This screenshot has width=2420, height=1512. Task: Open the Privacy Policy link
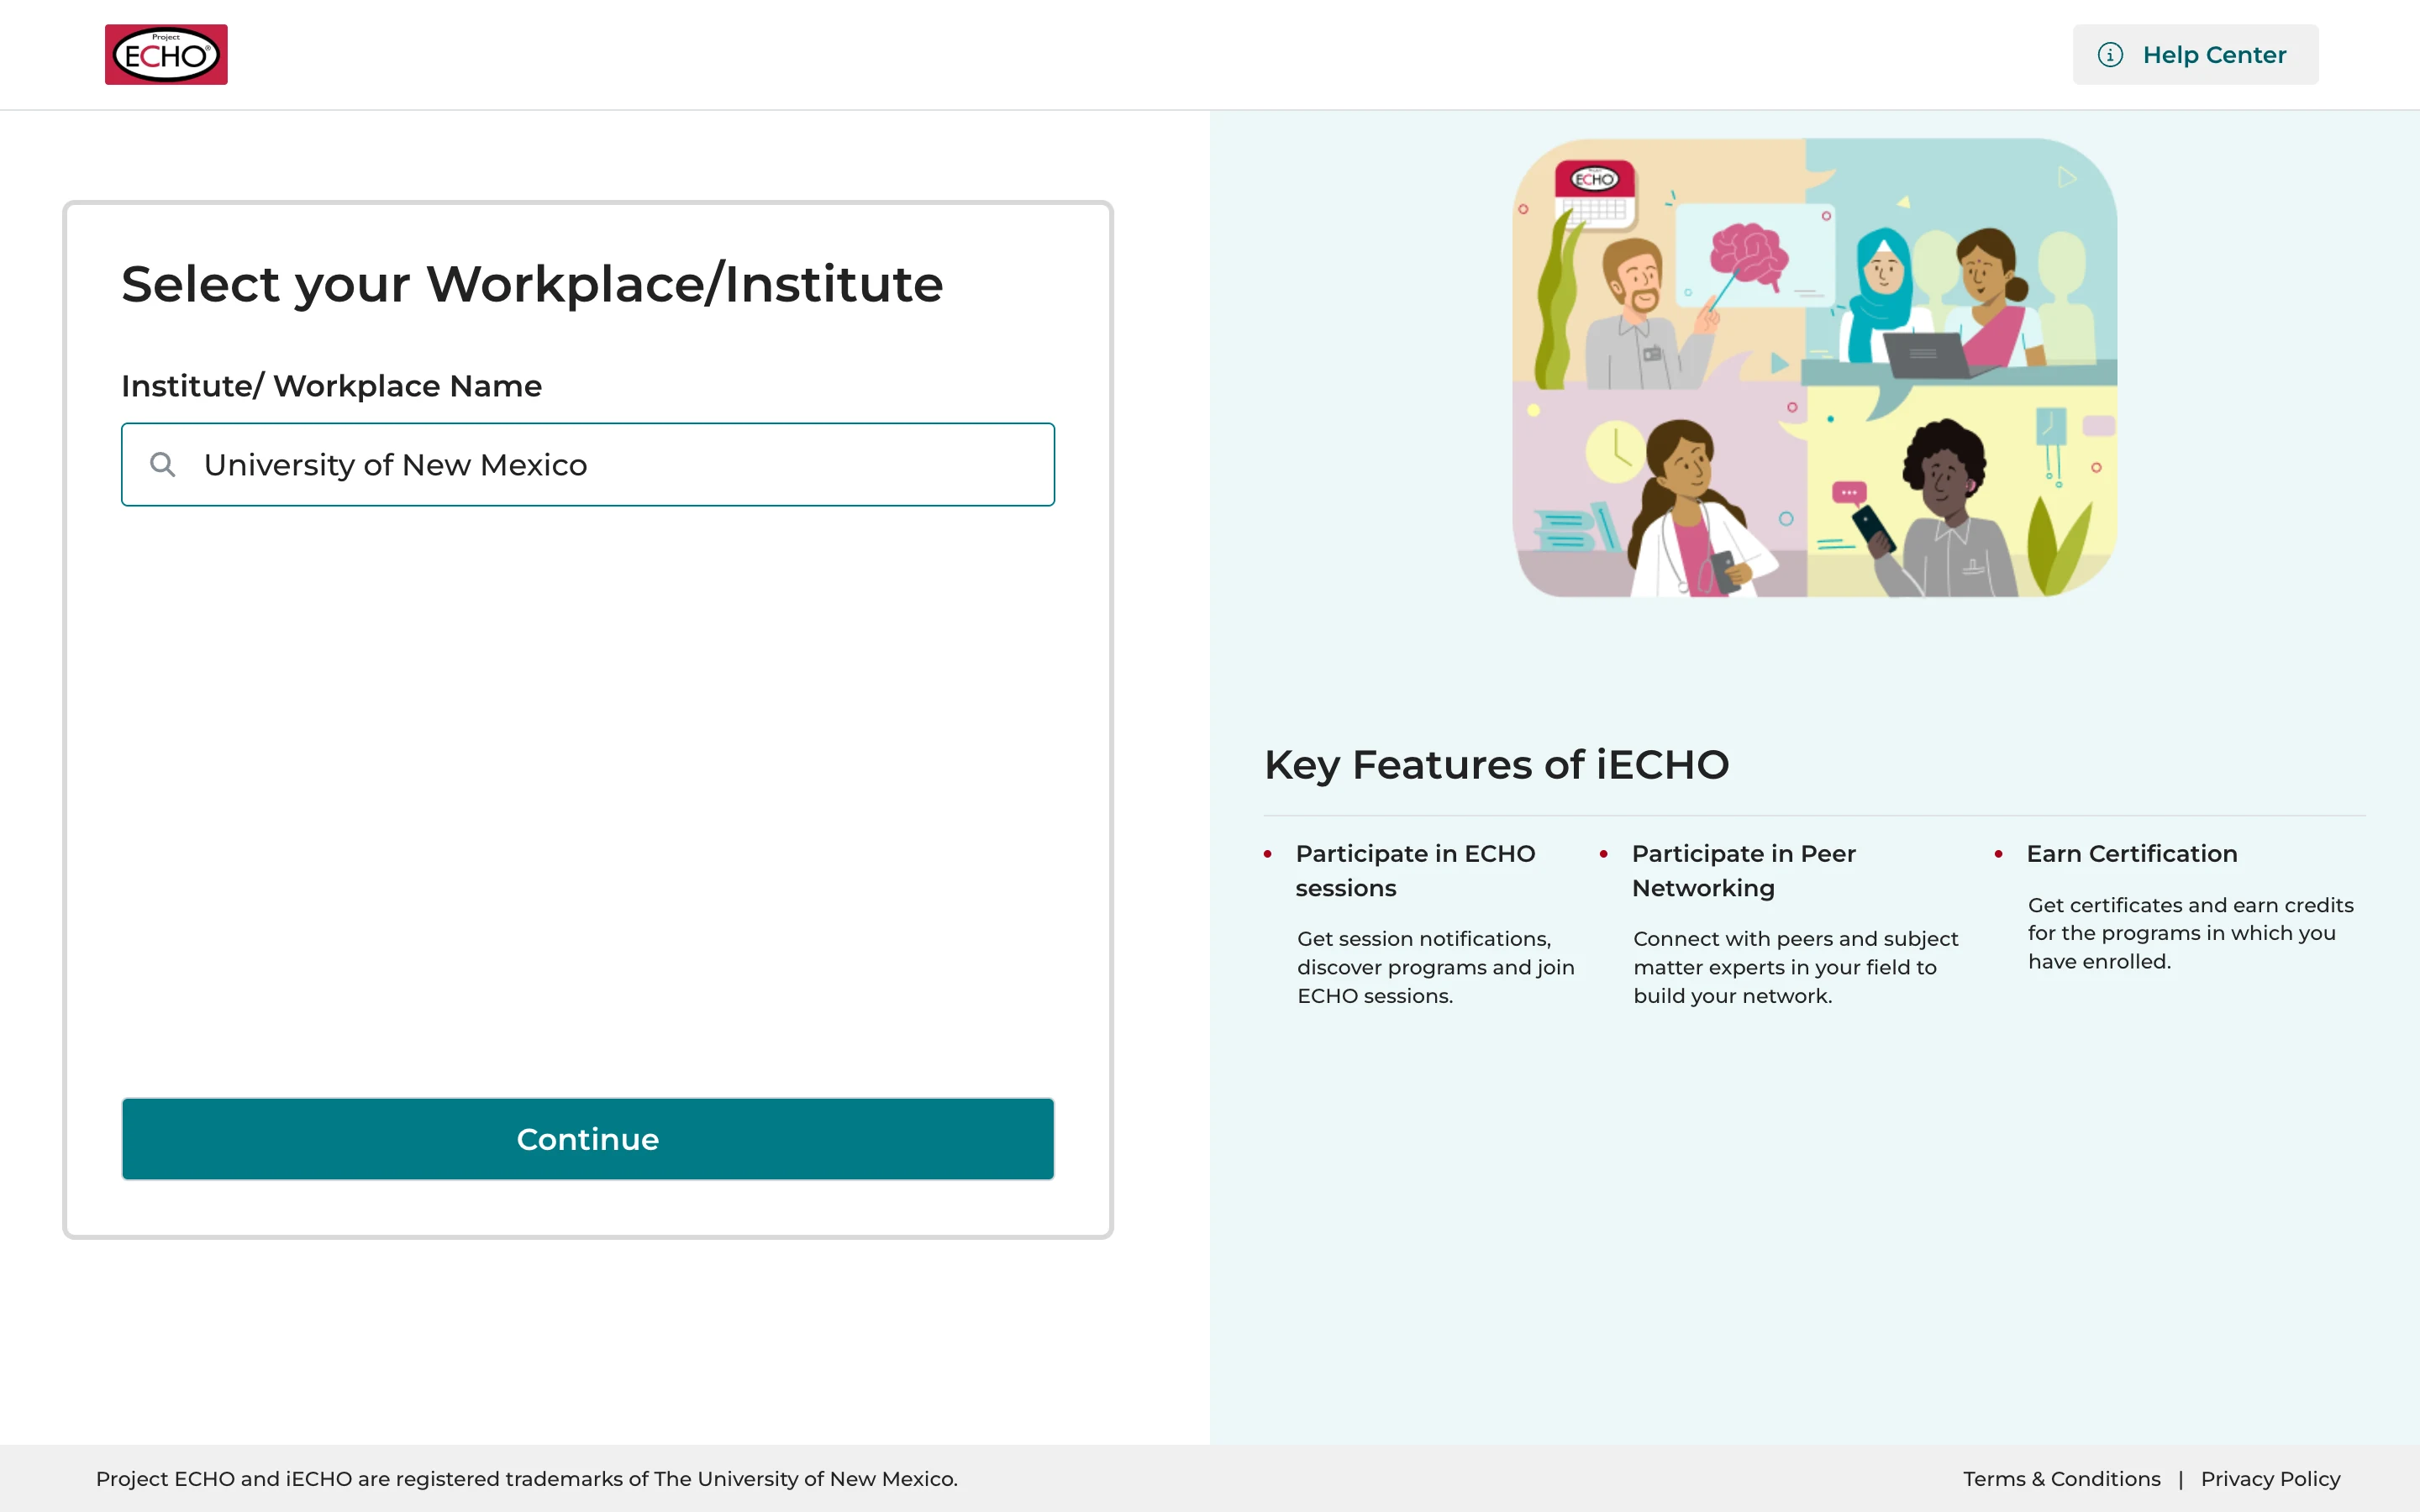pos(2270,1479)
